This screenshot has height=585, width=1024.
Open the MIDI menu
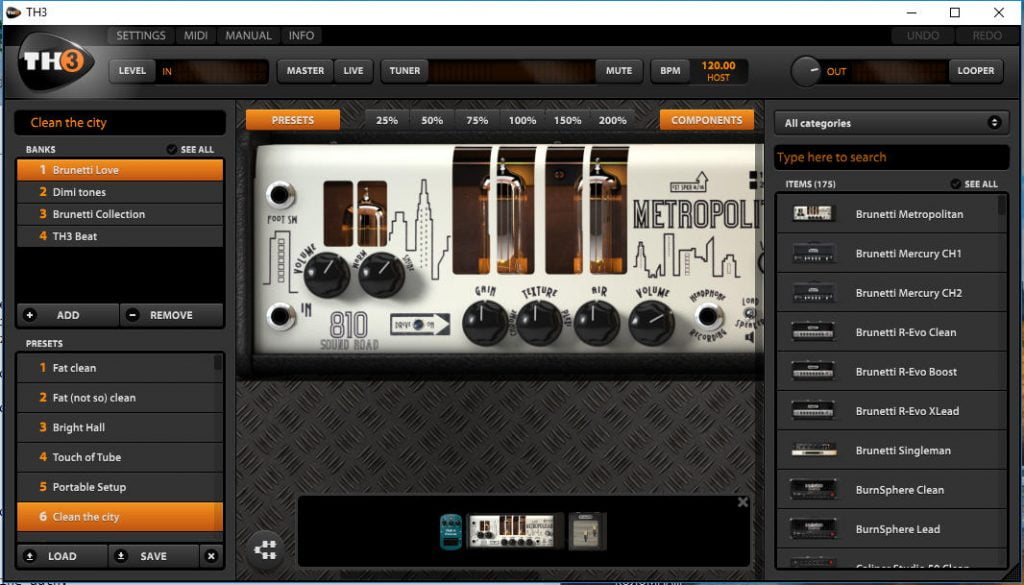195,35
